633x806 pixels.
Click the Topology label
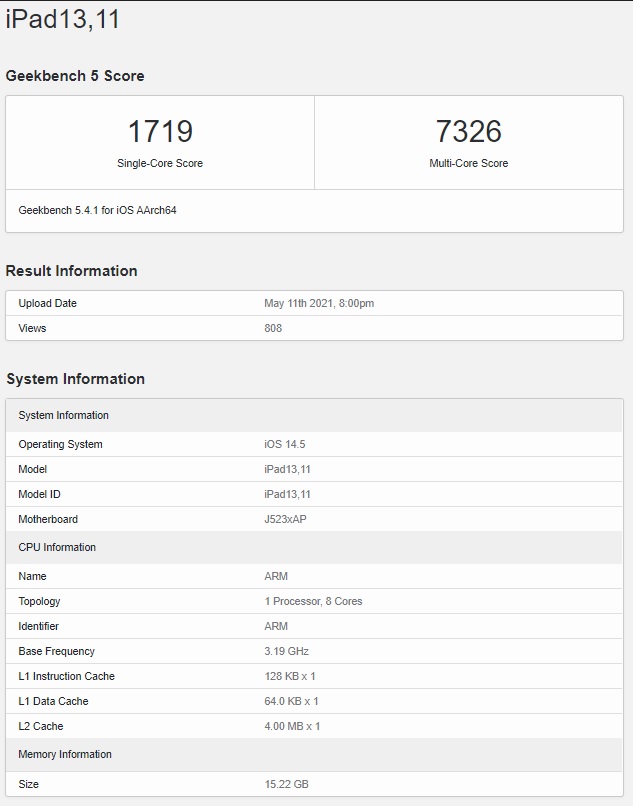click(40, 601)
